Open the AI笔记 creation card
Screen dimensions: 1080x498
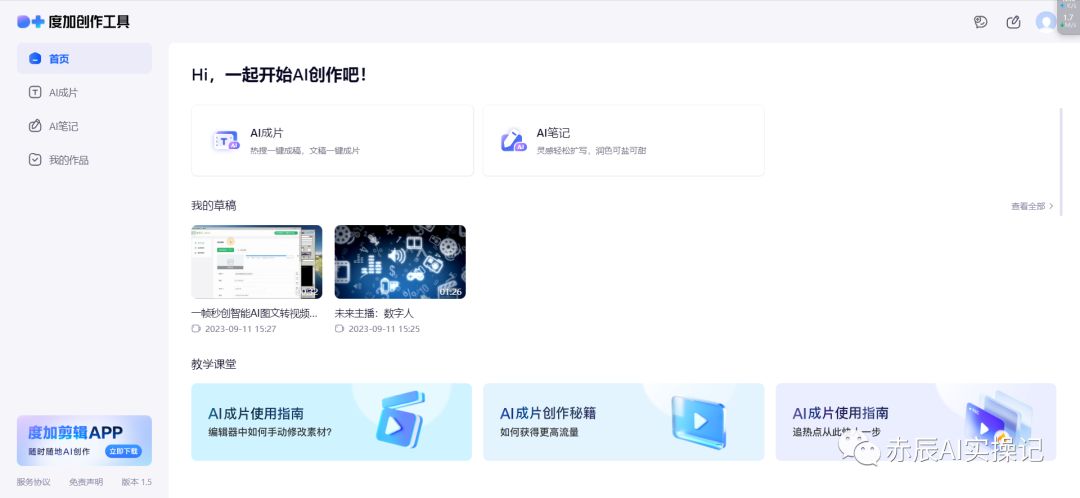[x=623, y=141]
